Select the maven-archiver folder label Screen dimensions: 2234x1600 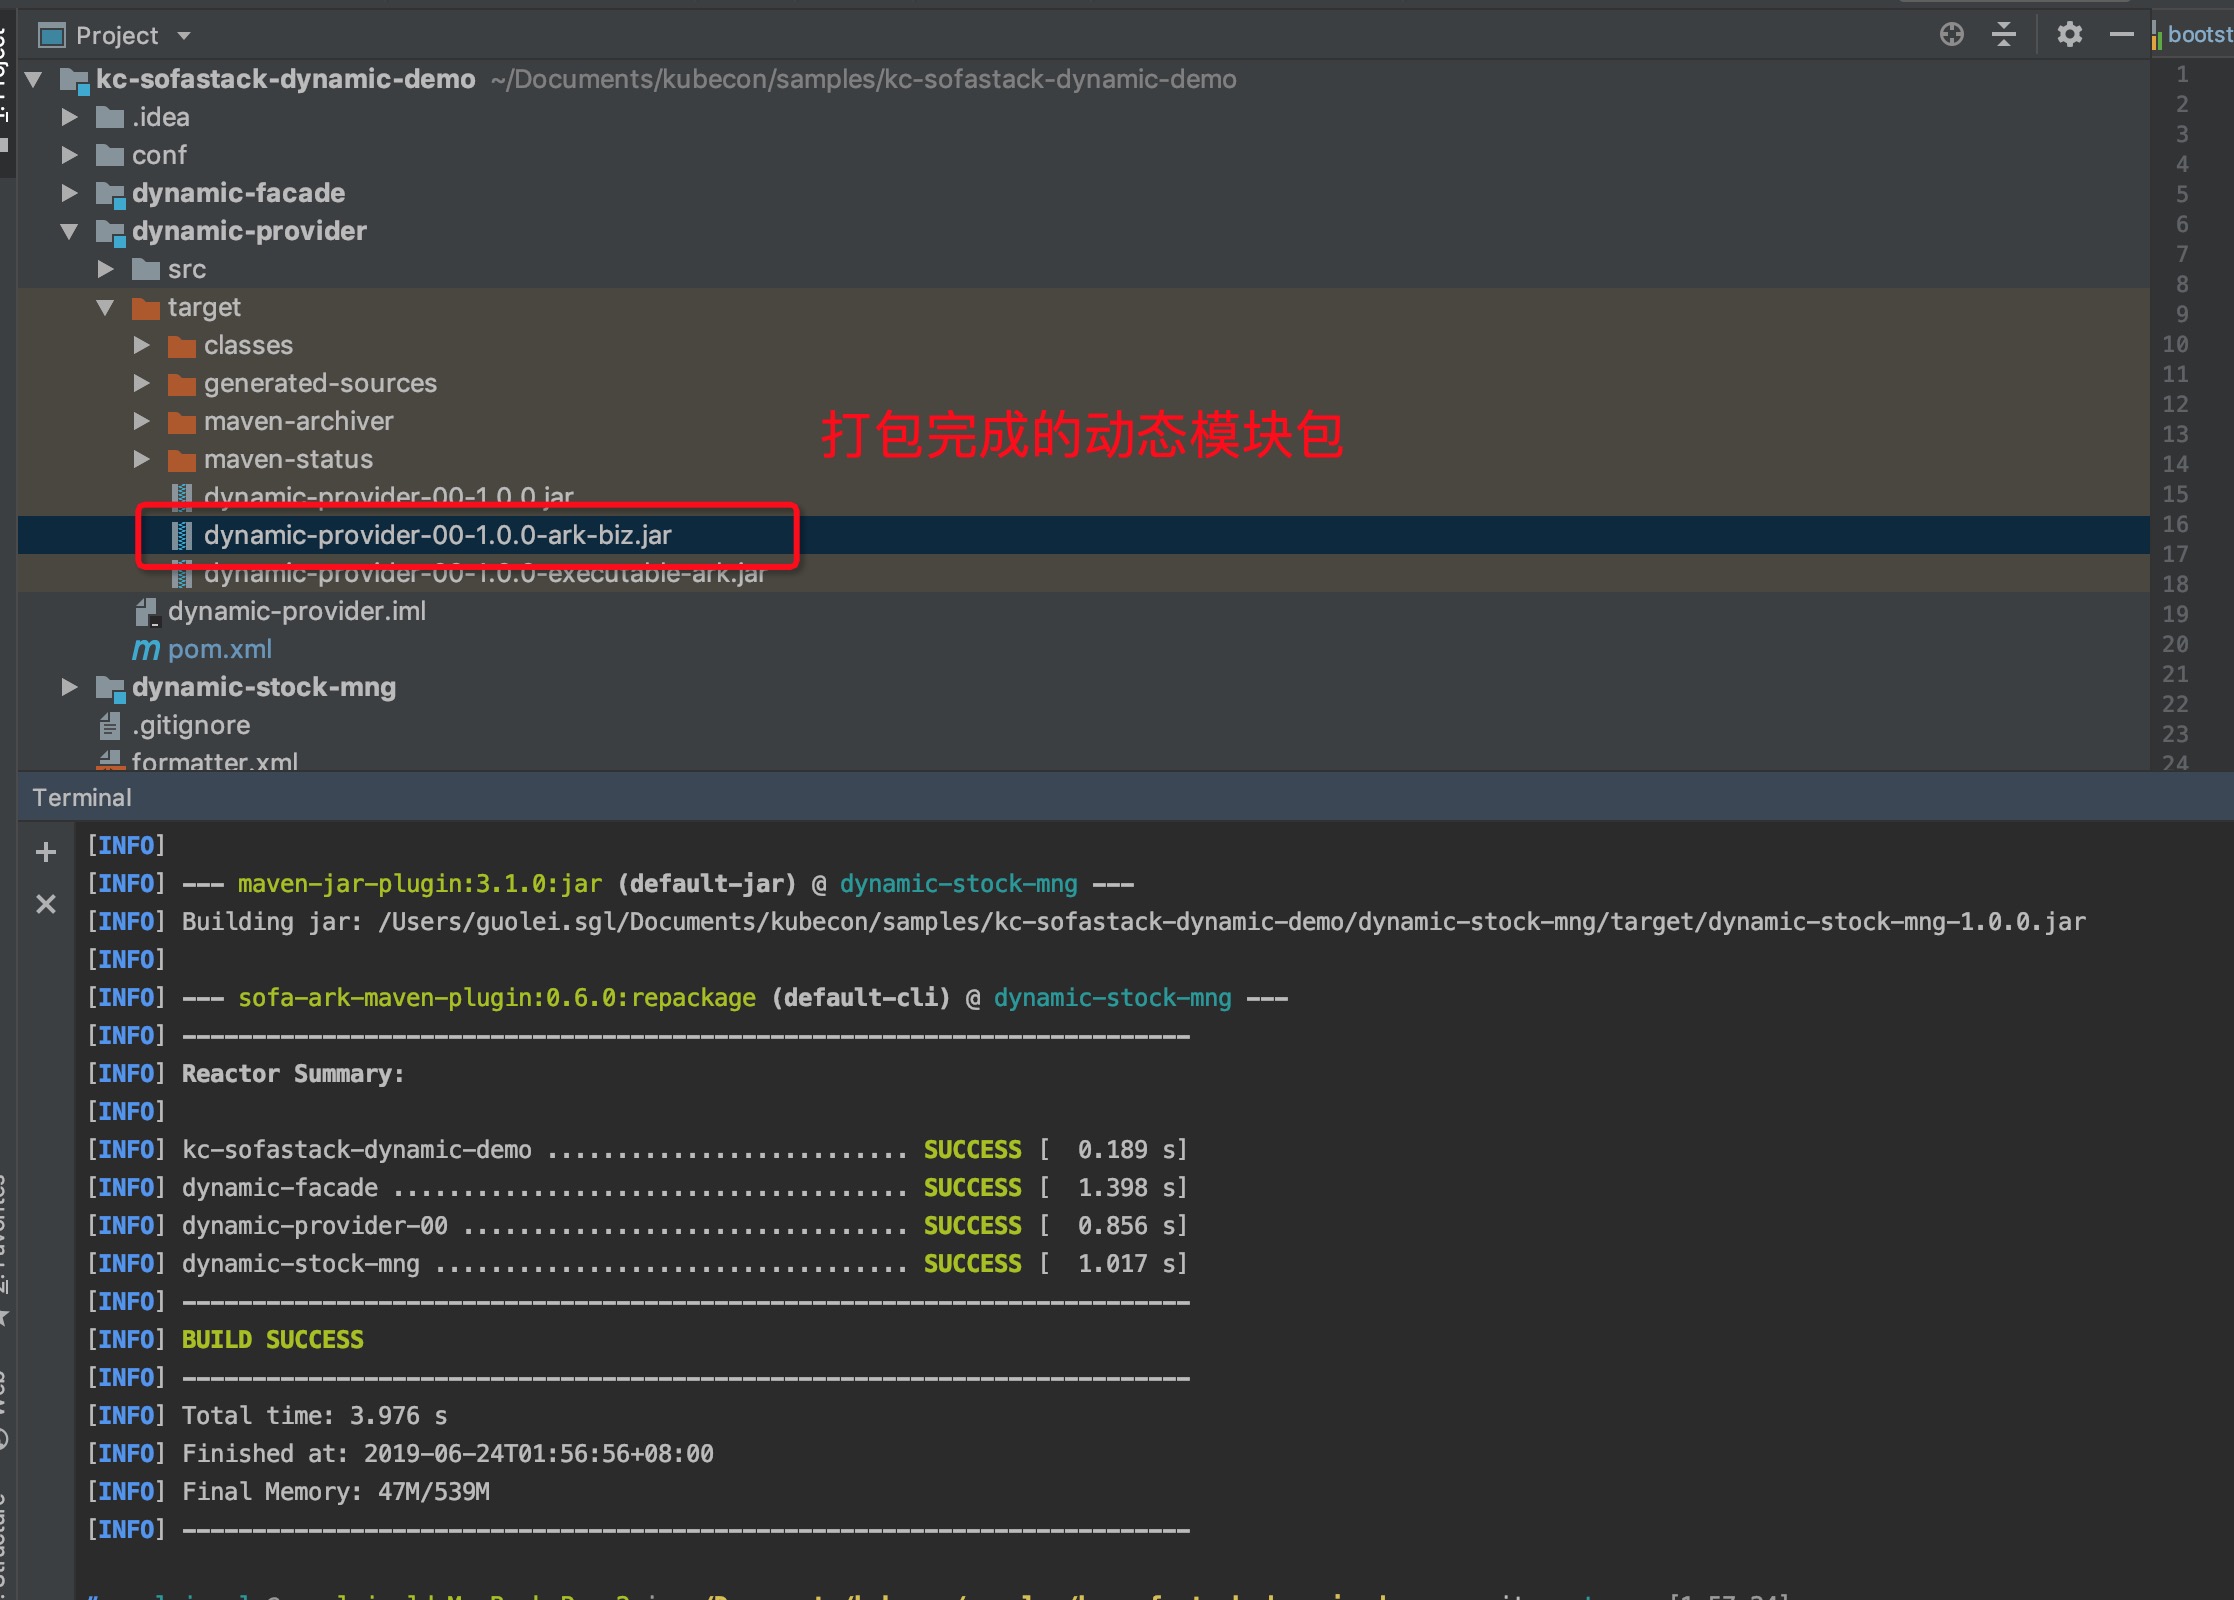[x=298, y=421]
